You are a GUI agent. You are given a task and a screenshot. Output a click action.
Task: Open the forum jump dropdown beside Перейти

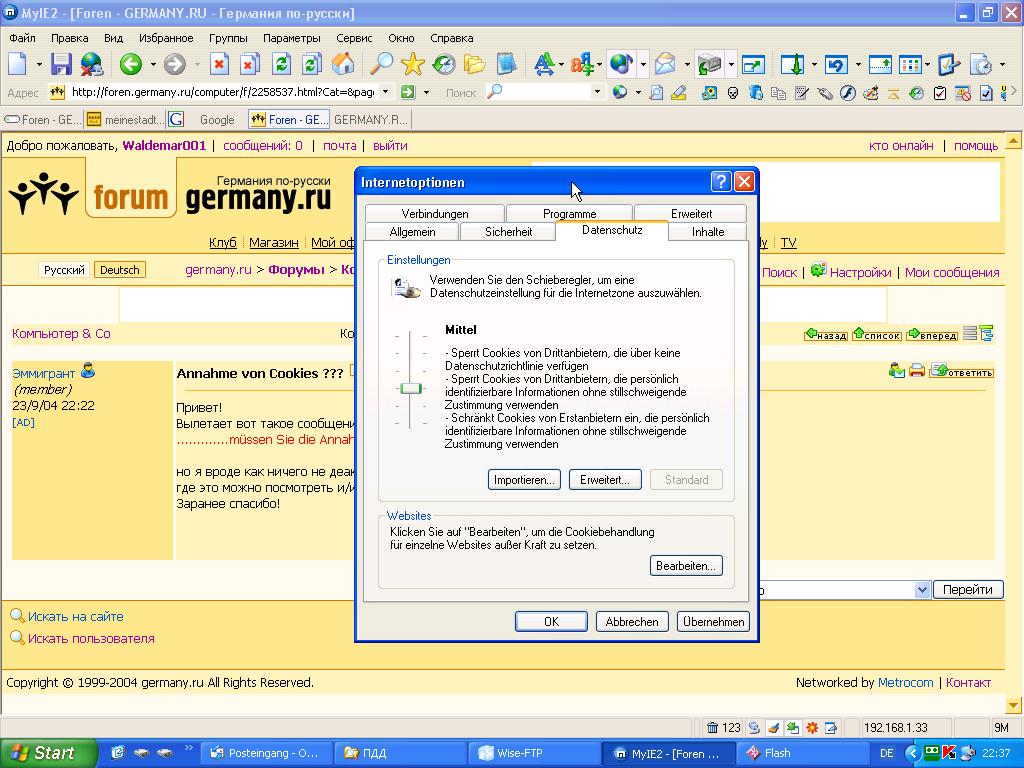click(922, 590)
